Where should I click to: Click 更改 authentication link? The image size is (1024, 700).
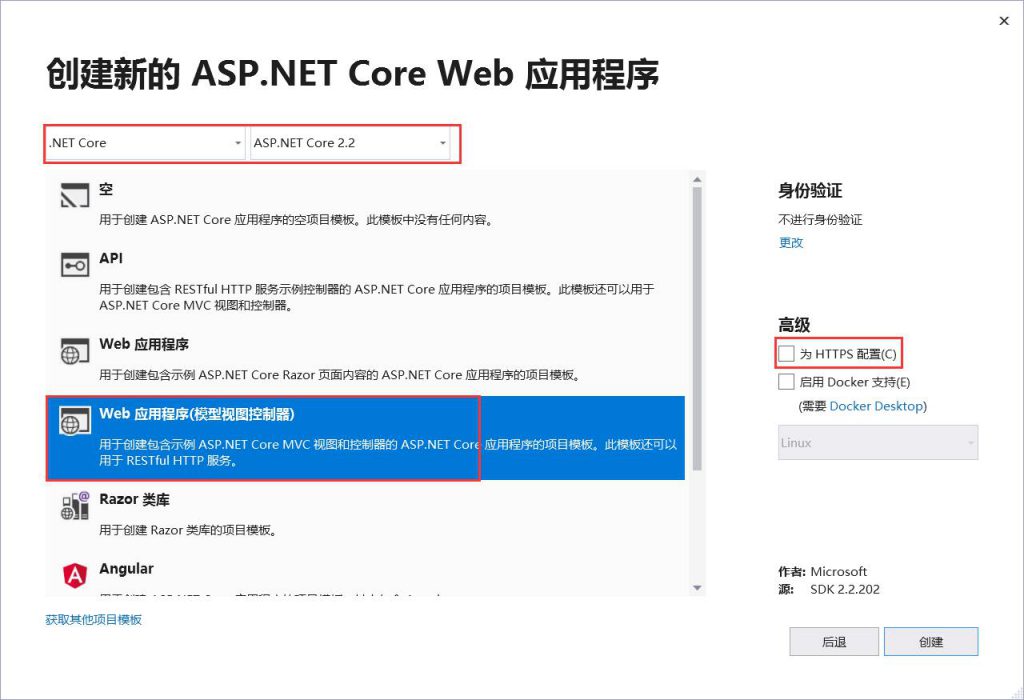pyautogui.click(x=791, y=243)
